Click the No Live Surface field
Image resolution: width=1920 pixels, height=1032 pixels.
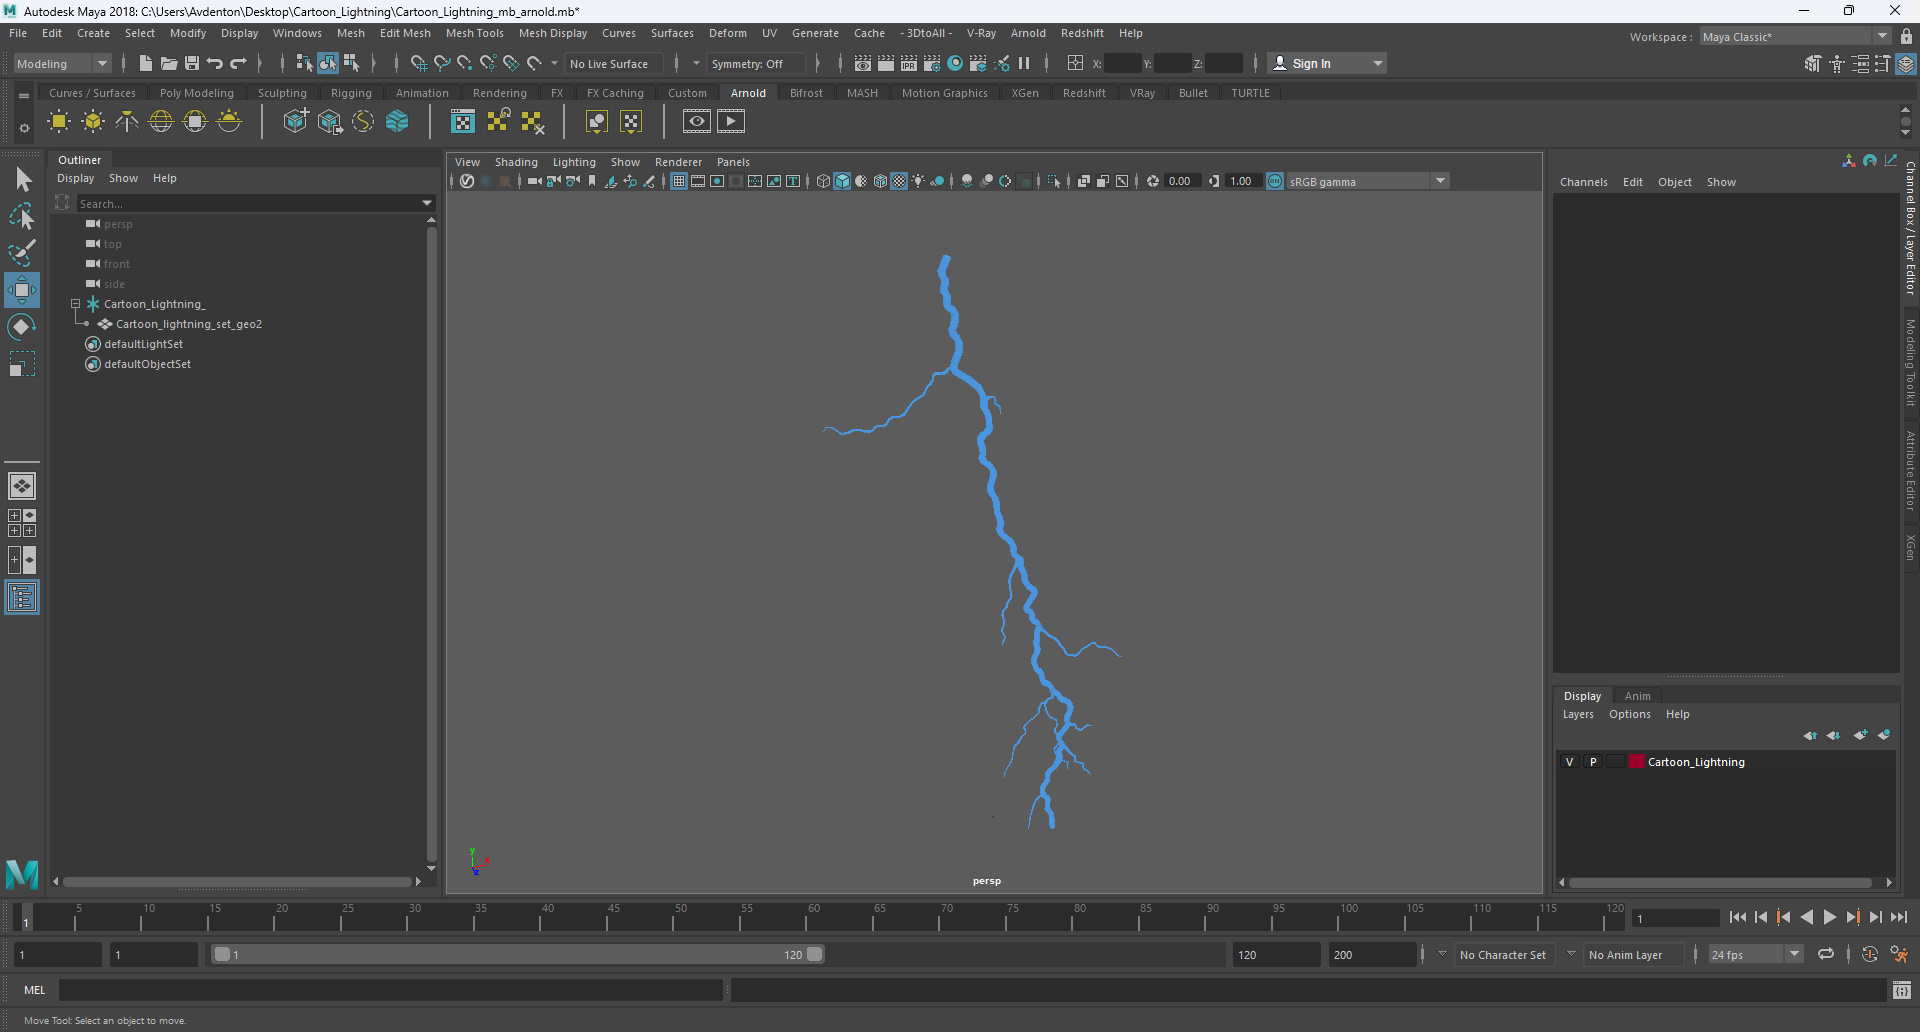[613, 63]
